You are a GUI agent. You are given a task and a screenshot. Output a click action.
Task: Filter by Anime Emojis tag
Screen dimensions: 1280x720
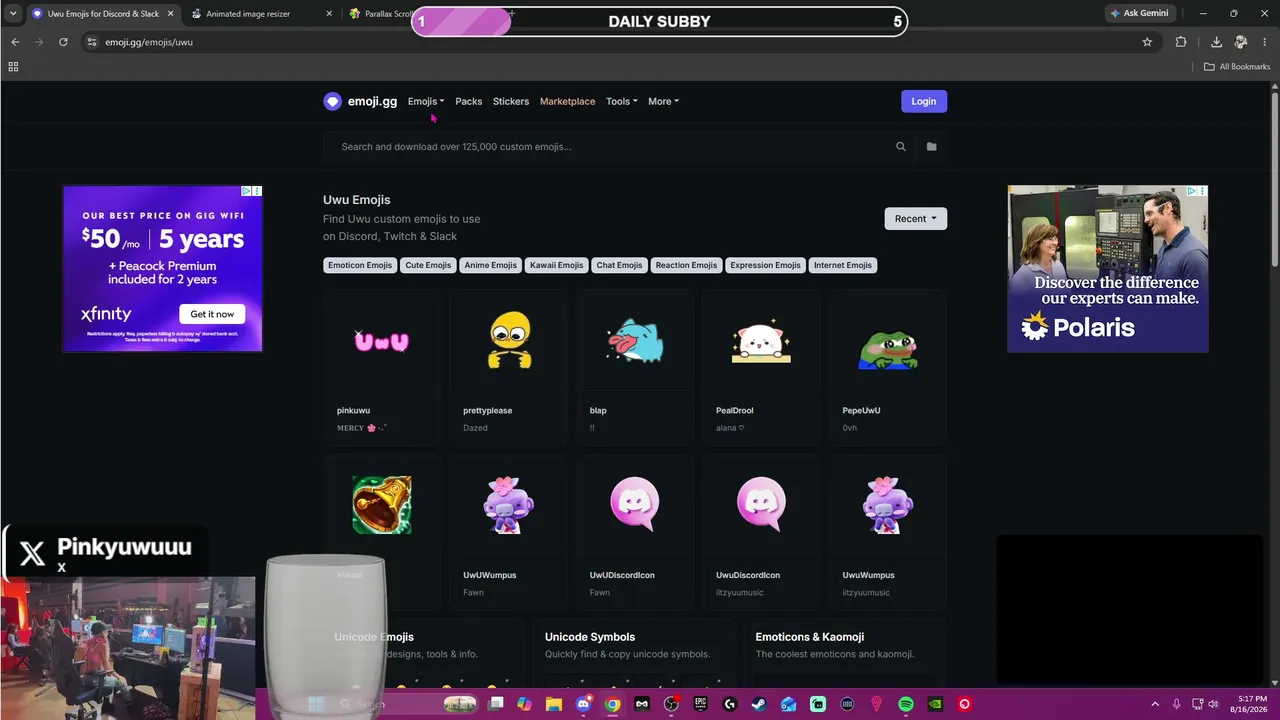coord(490,265)
